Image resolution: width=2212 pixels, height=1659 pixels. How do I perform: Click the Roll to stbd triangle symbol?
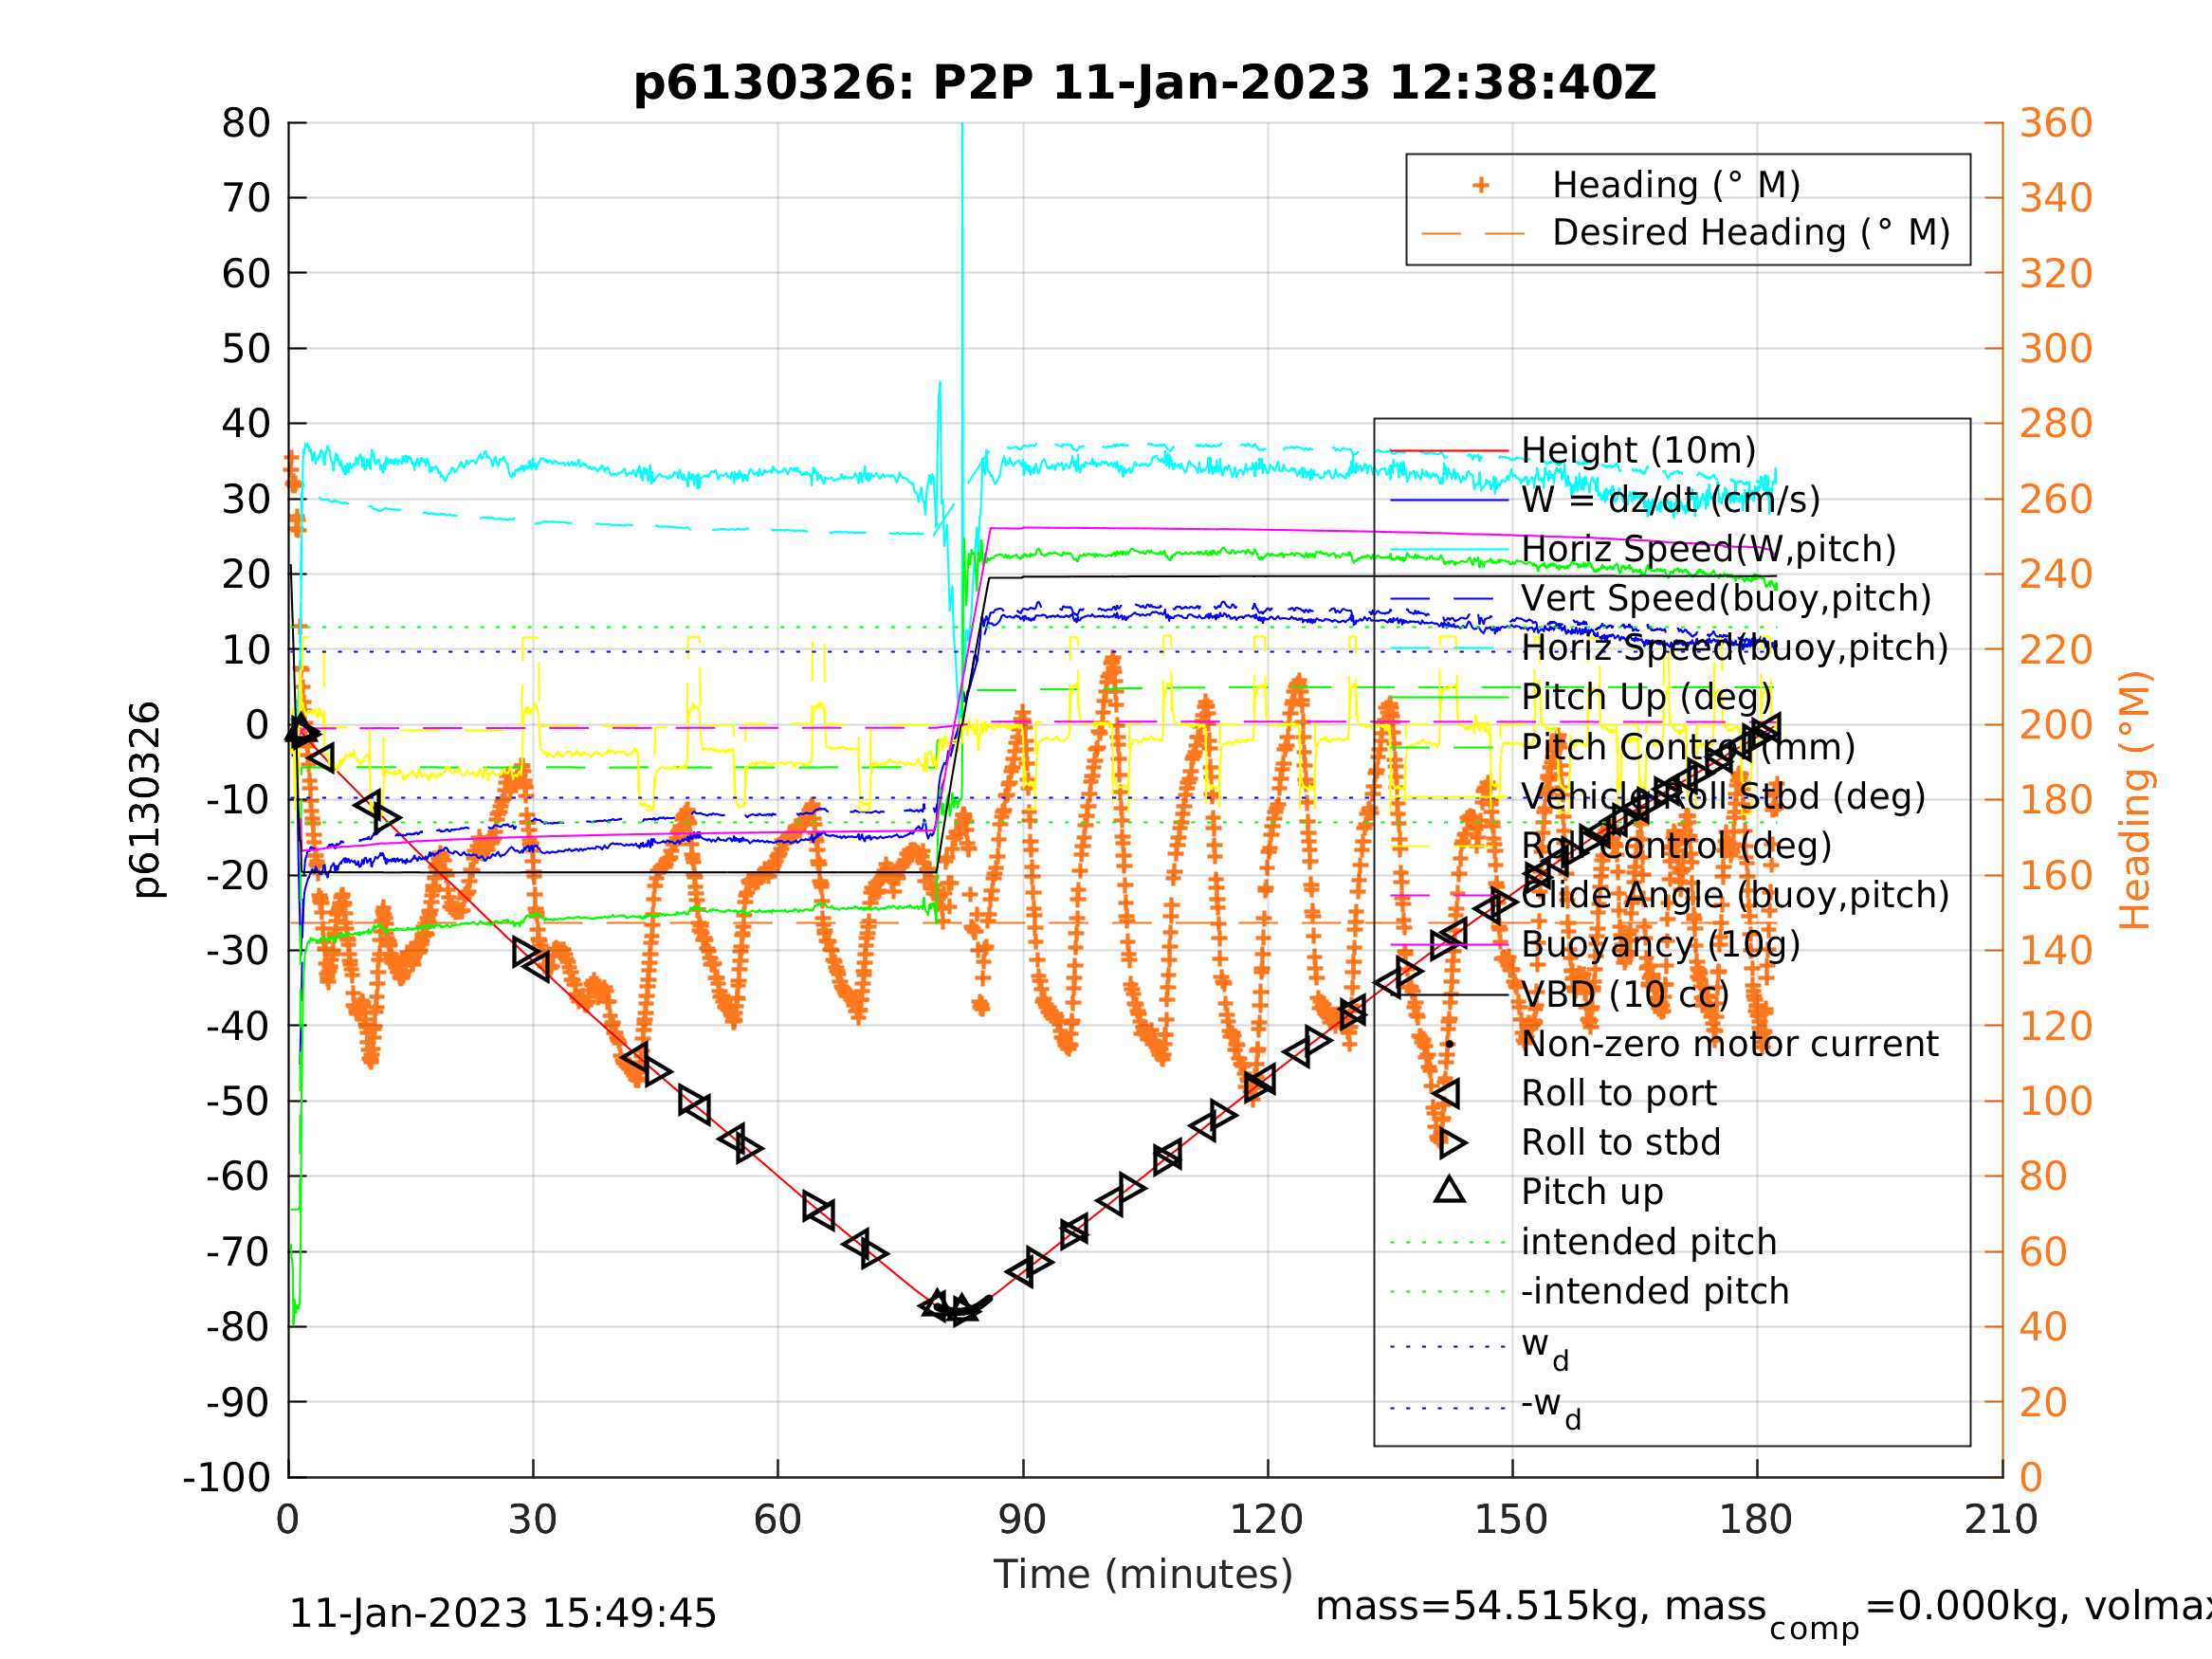point(1452,1143)
